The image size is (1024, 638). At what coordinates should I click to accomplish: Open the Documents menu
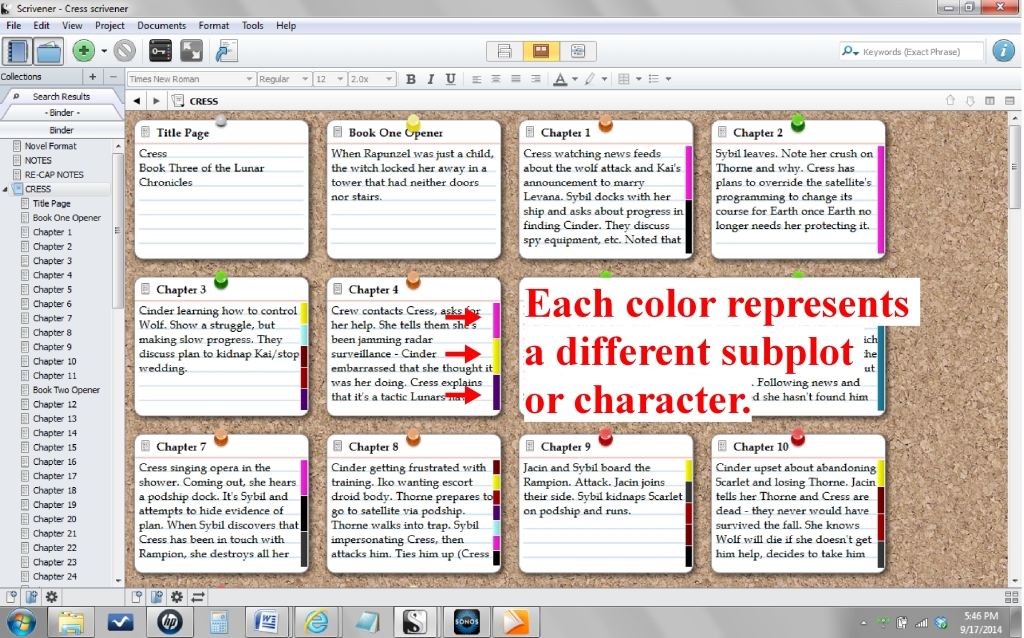(161, 25)
